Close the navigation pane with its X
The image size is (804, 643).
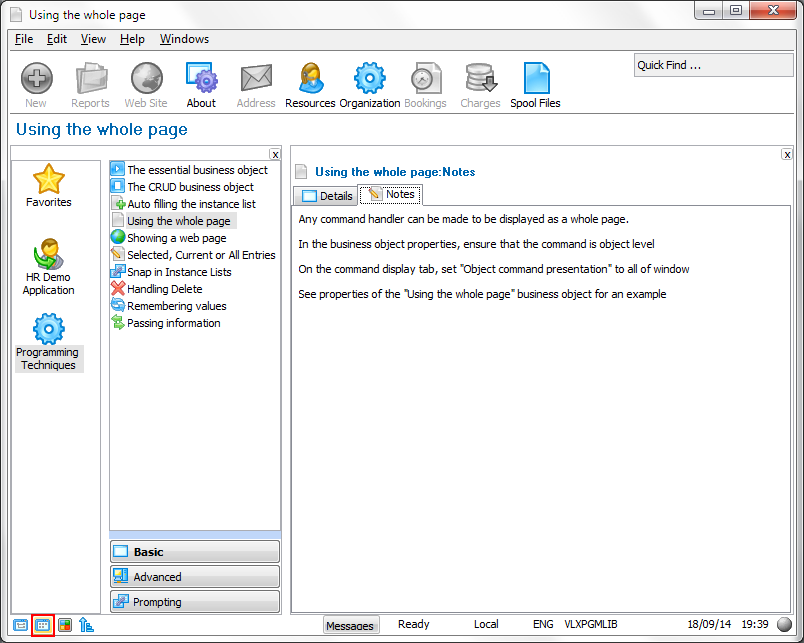tap(275, 154)
